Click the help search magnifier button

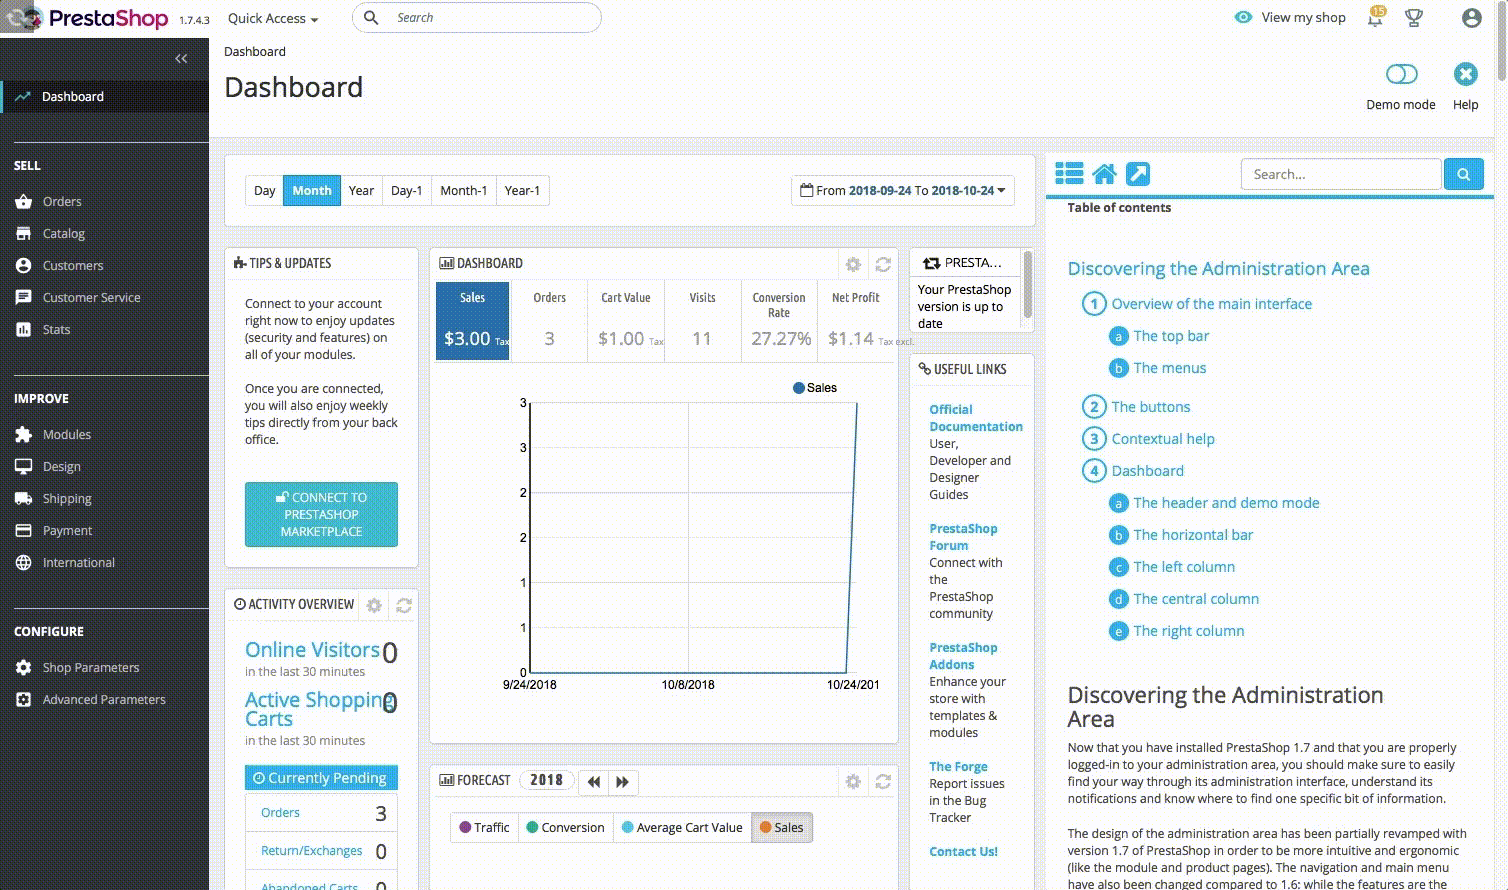tap(1463, 174)
